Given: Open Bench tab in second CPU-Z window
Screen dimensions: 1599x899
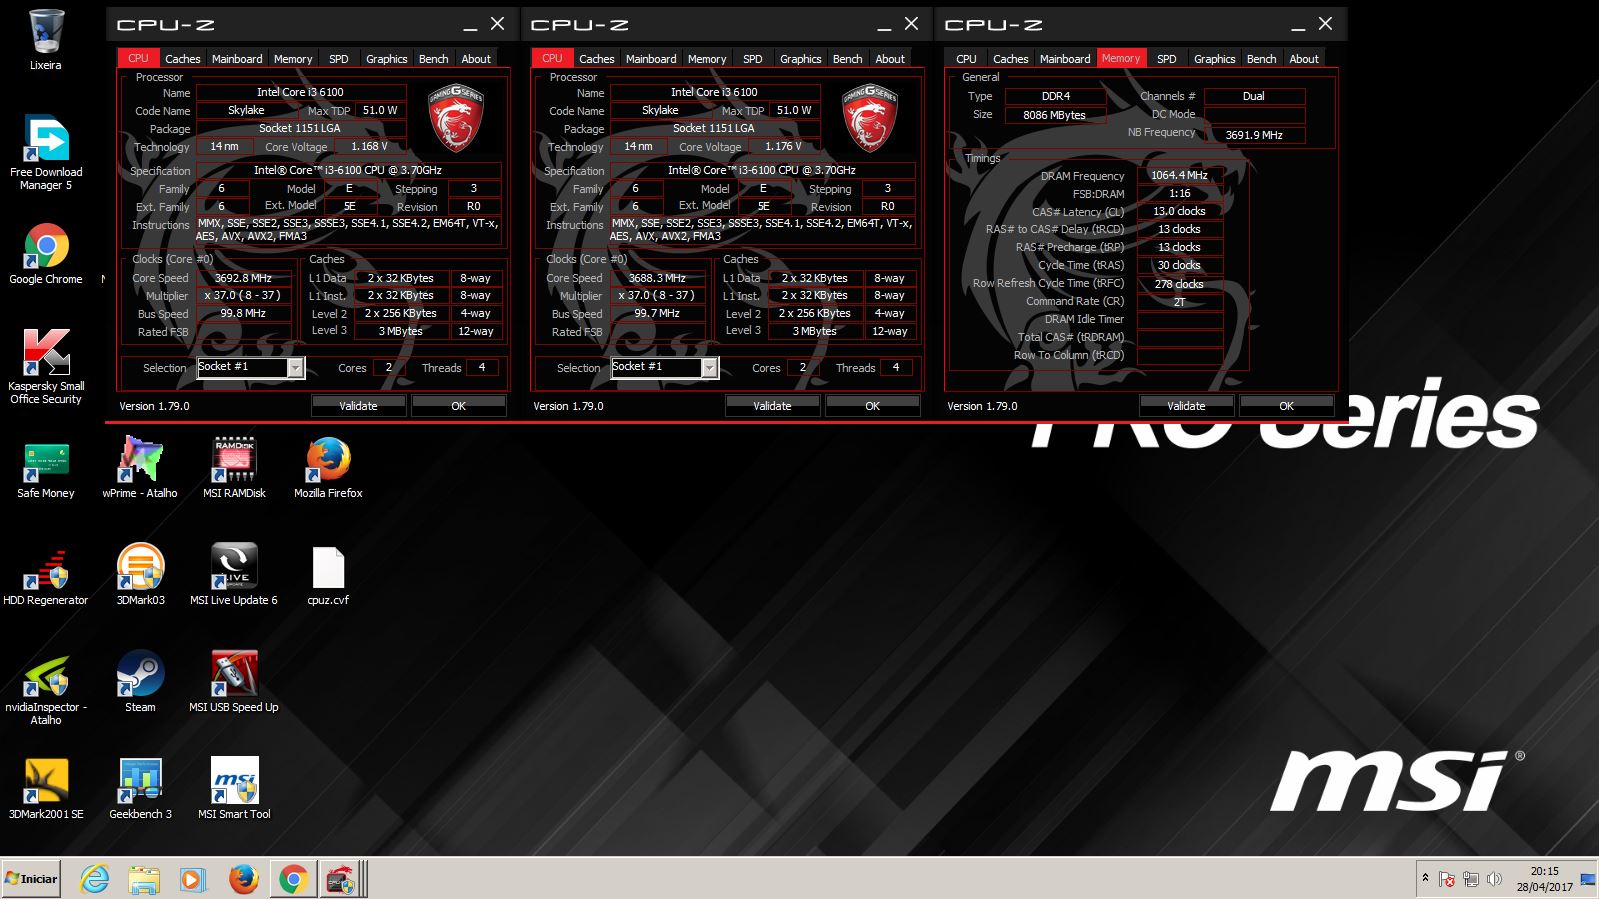Looking at the screenshot, I should [848, 59].
